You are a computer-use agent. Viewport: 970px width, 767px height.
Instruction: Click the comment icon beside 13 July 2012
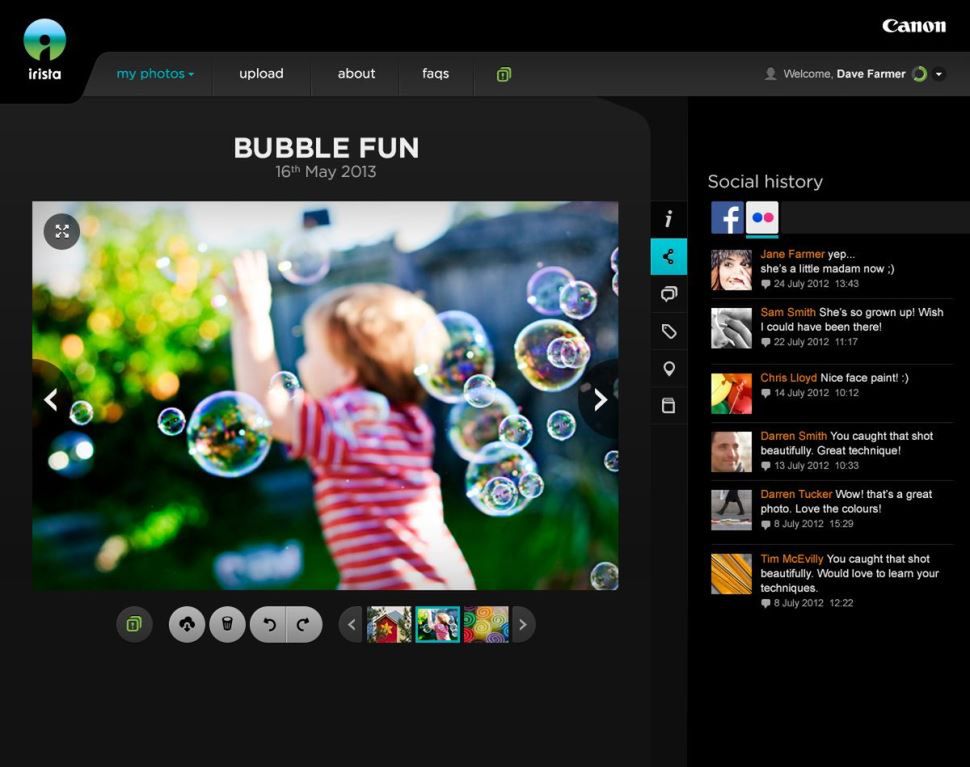coord(765,466)
